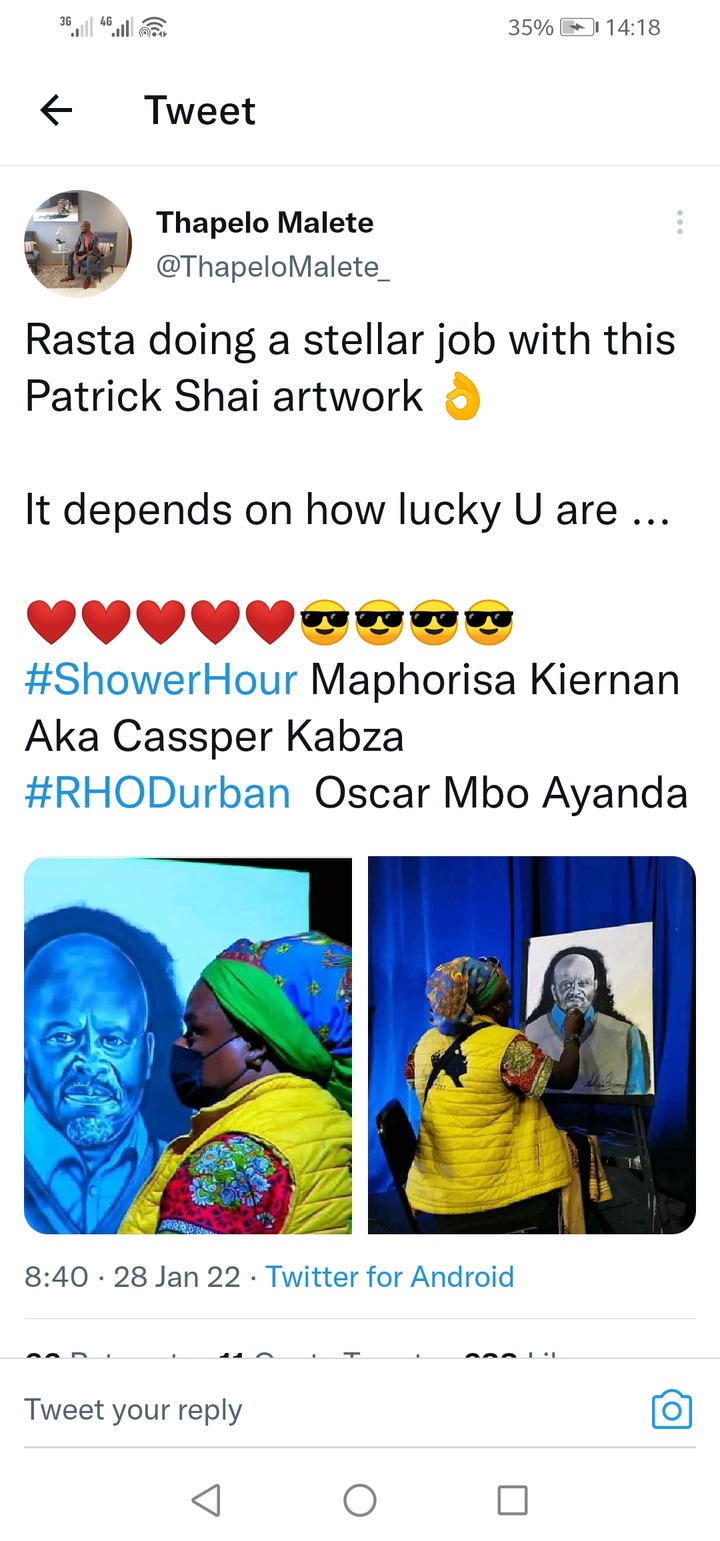Image resolution: width=720 pixels, height=1541 pixels.
Task: Tap the Thapelo Malete display name
Action: 264,222
